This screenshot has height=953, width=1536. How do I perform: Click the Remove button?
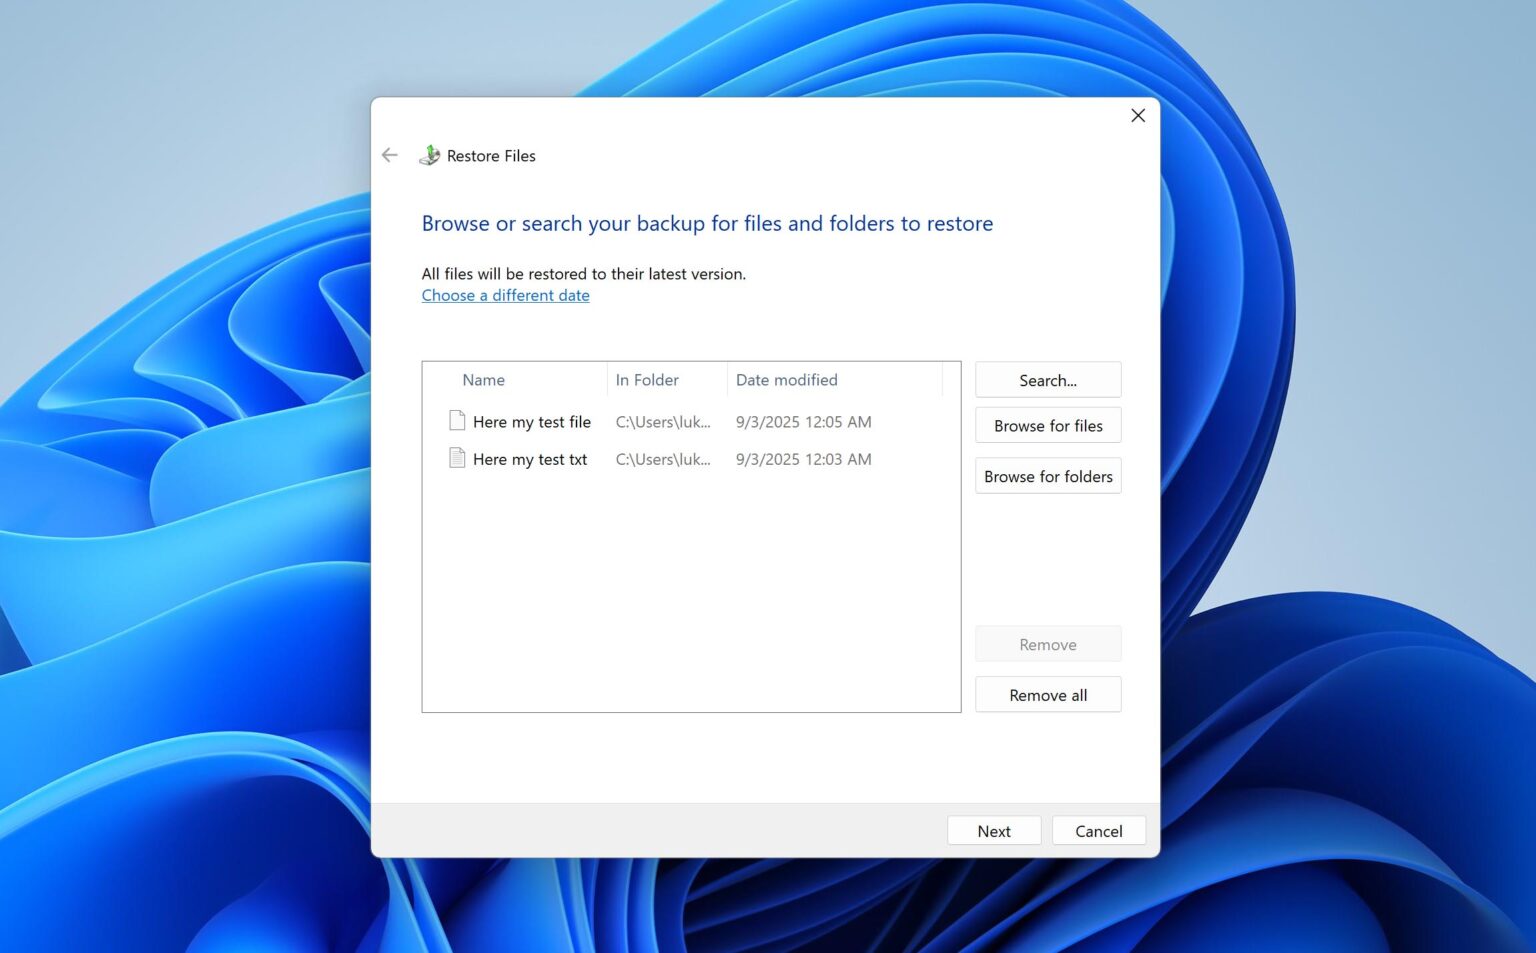[x=1047, y=644]
